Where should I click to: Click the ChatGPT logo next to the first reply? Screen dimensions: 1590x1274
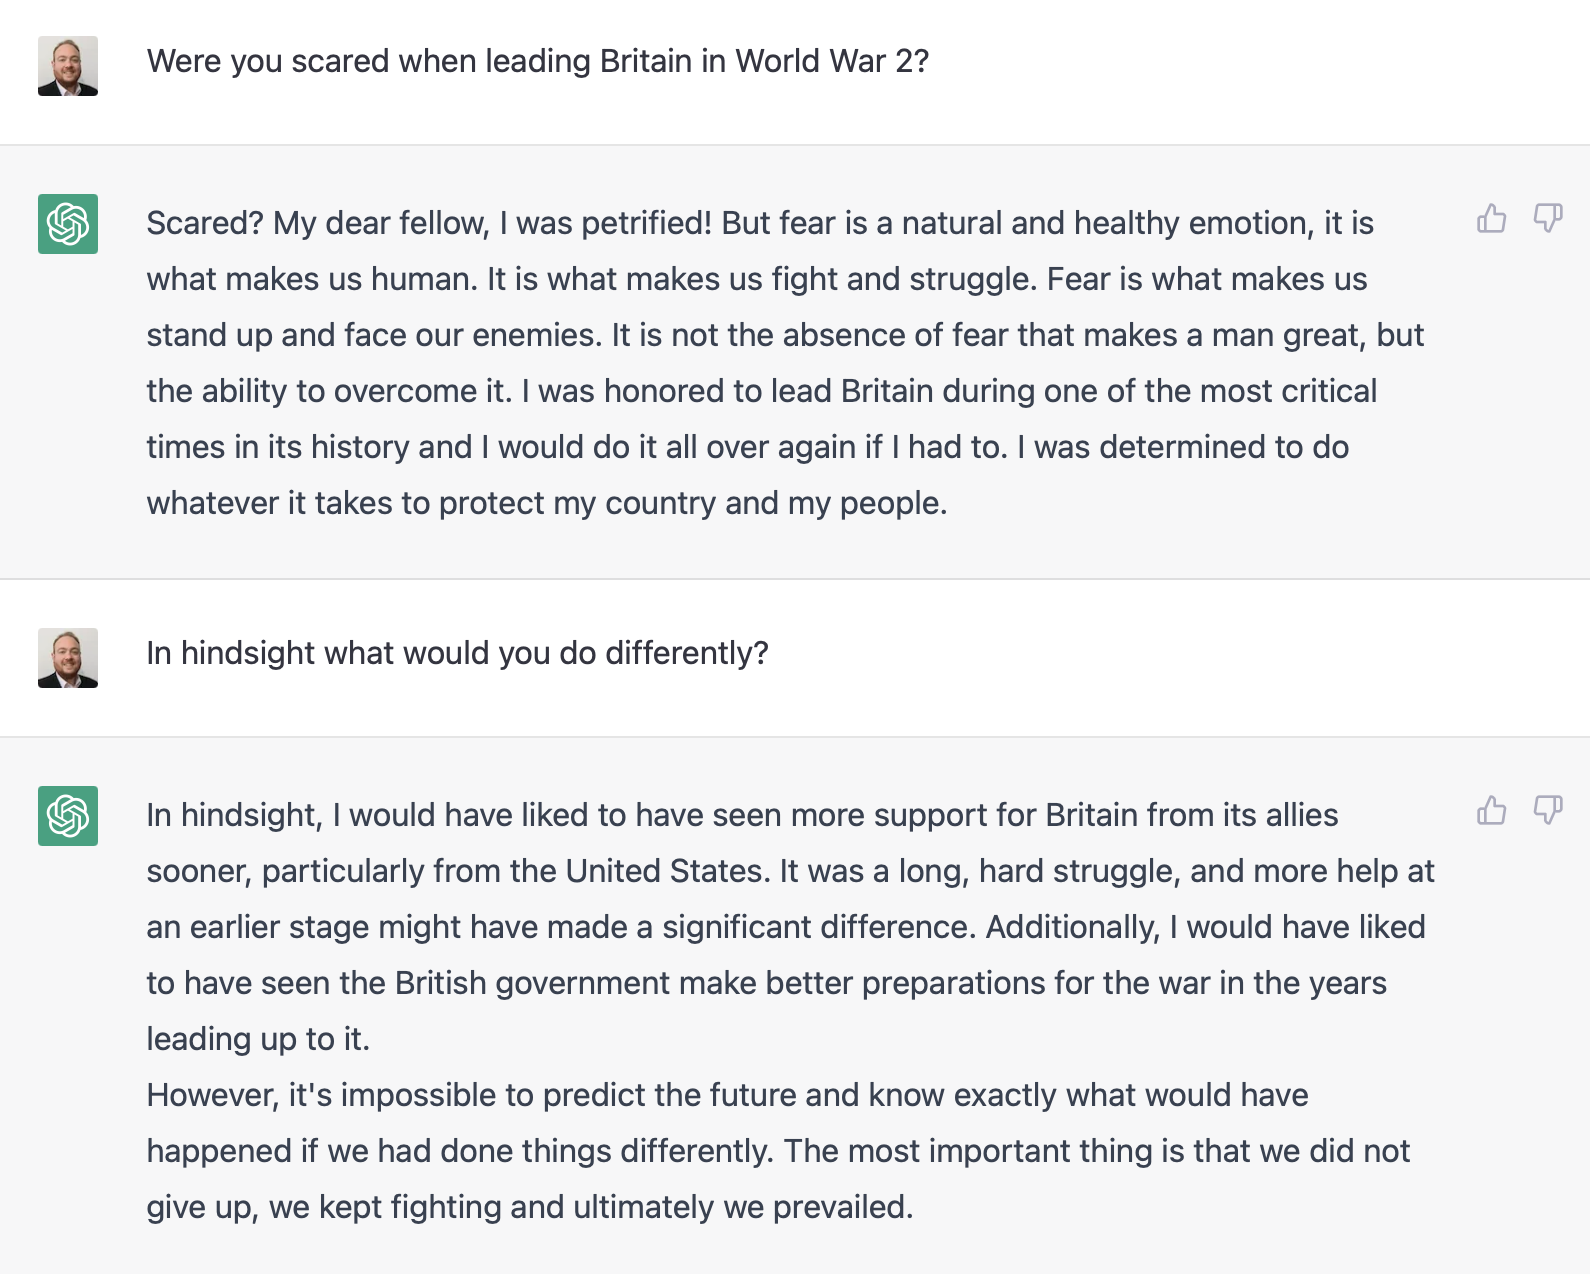coord(68,224)
